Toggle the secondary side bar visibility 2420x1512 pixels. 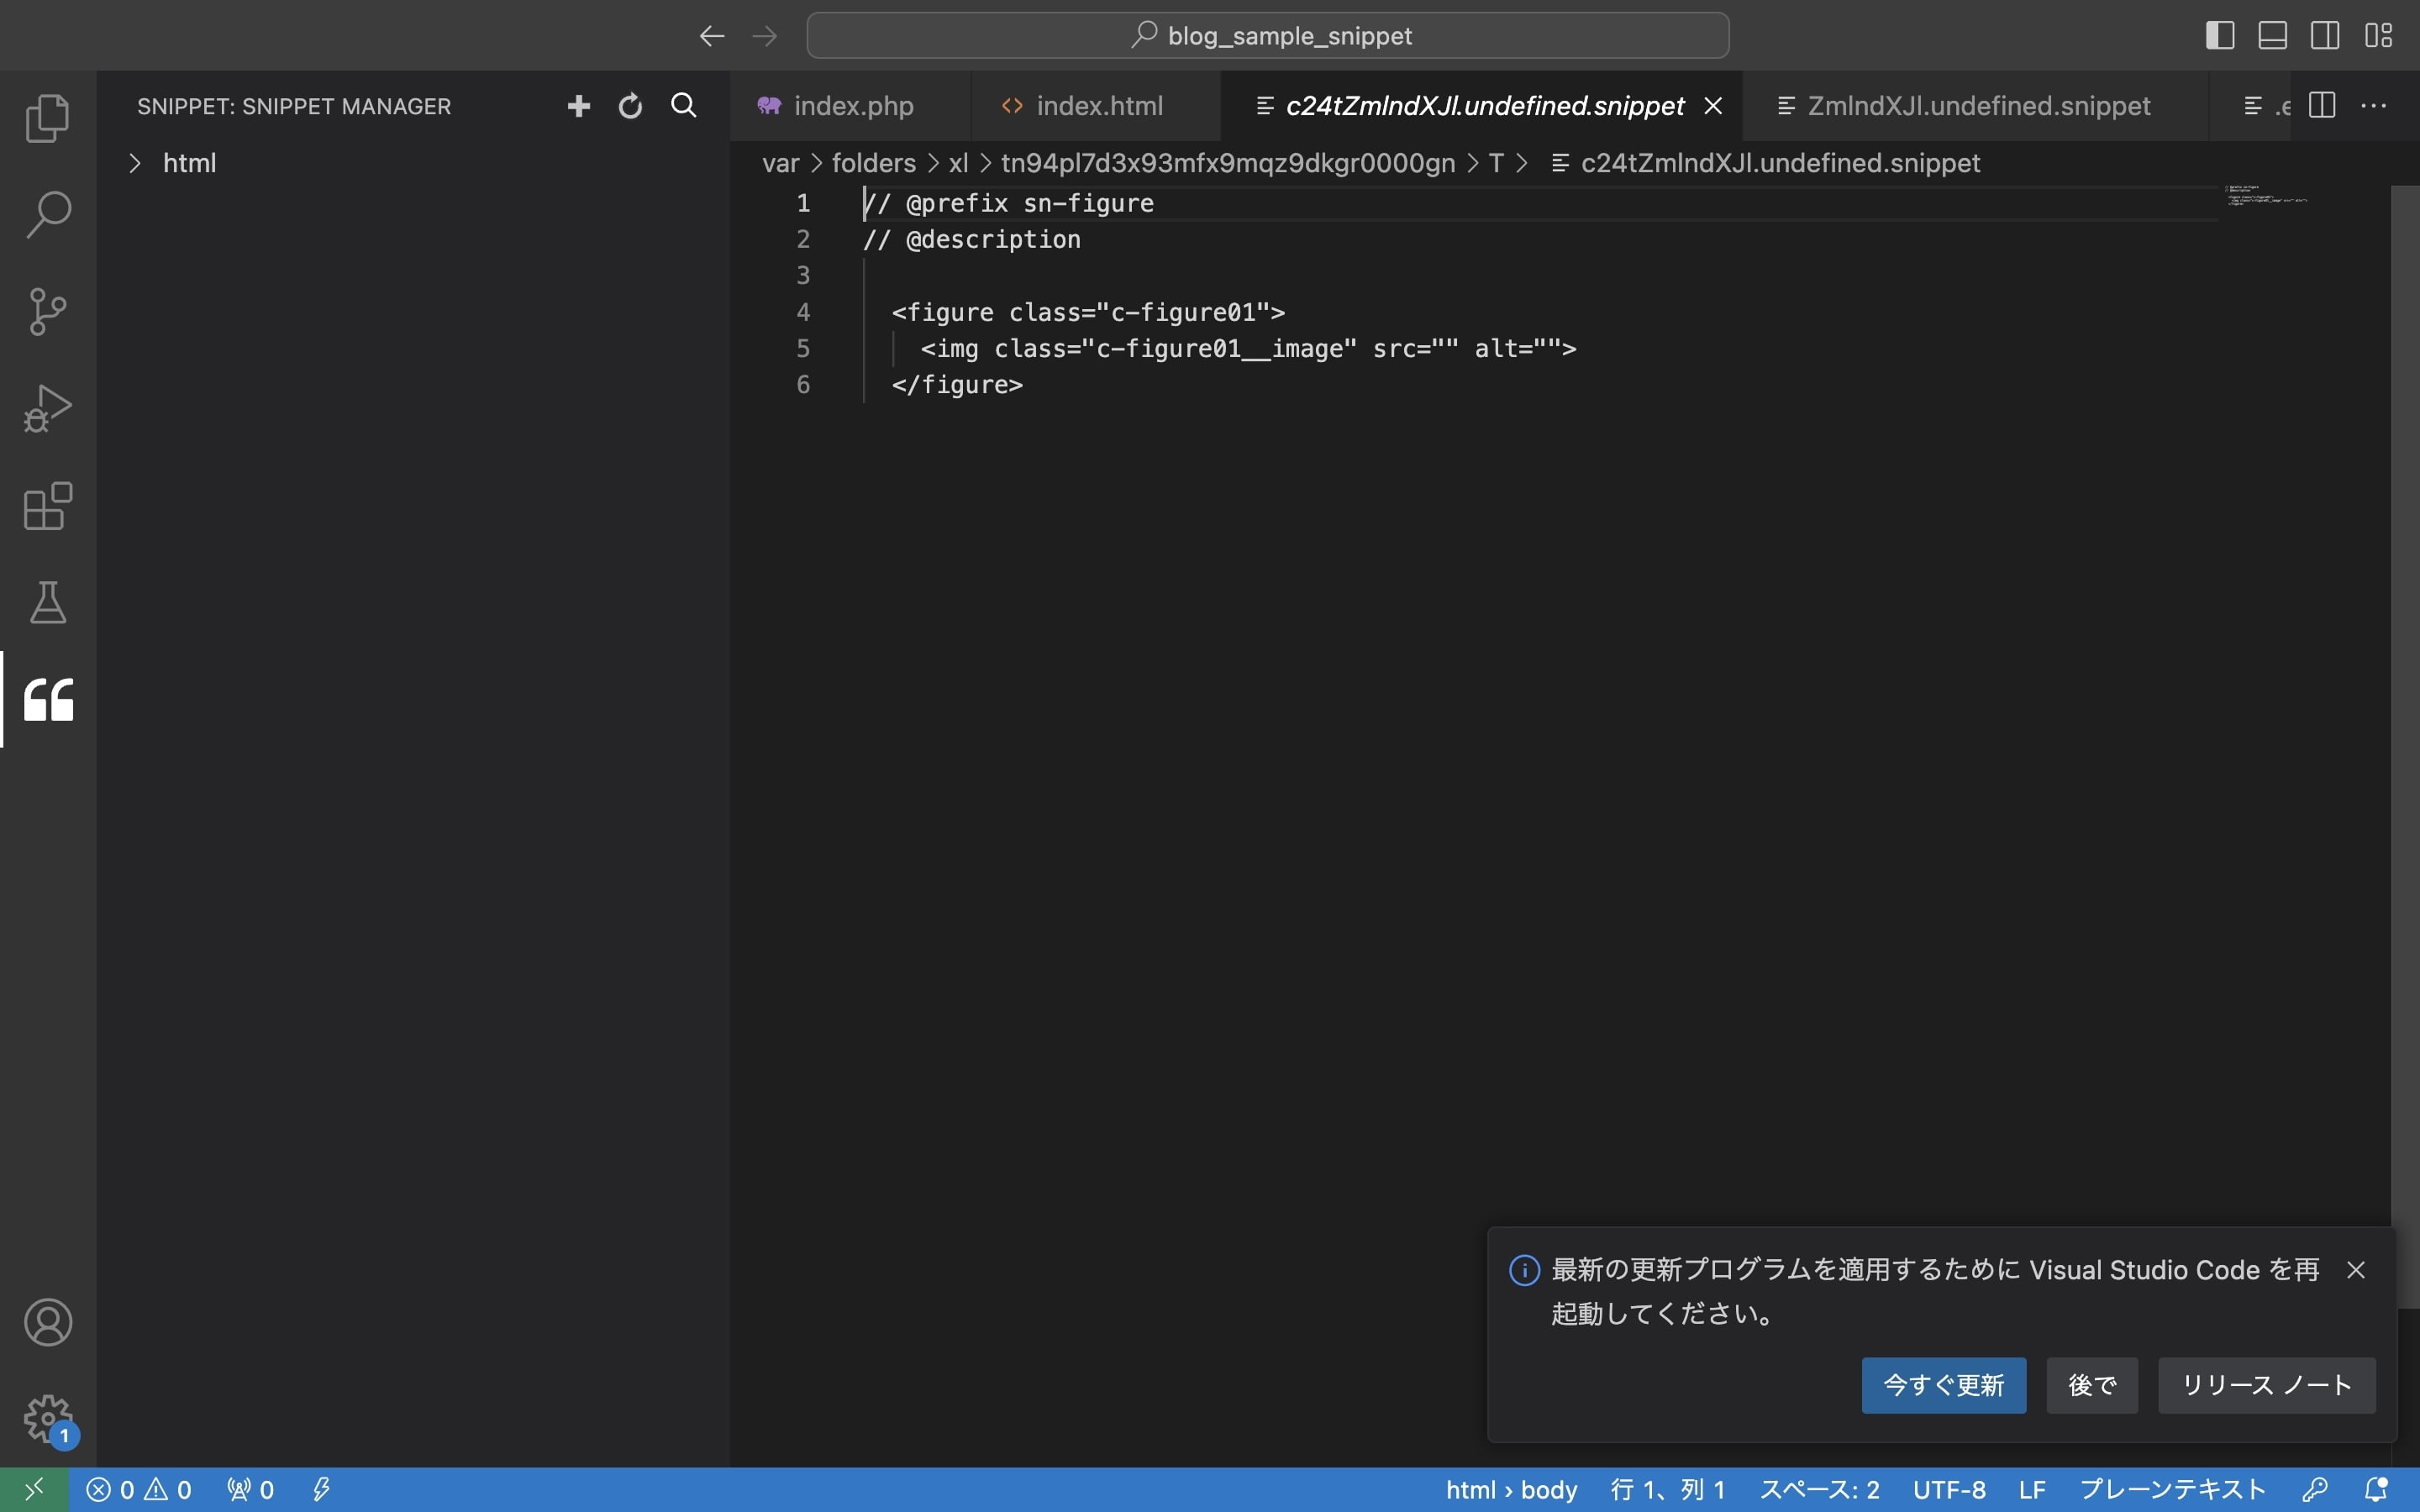tap(2325, 36)
